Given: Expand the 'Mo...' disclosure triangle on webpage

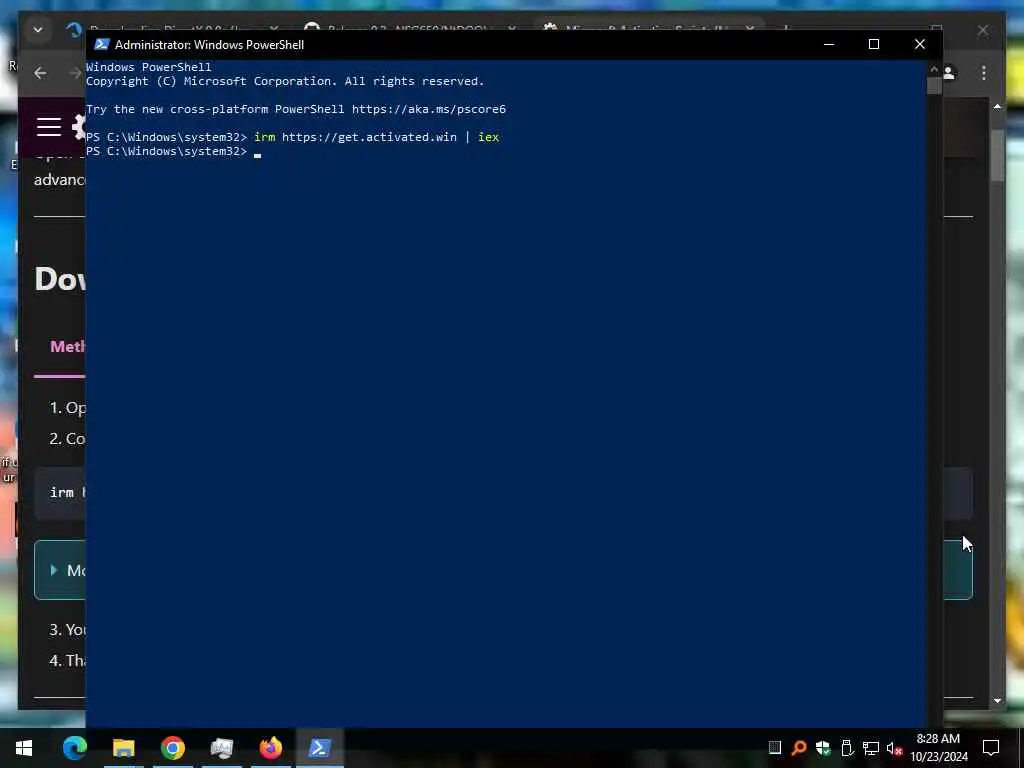Looking at the screenshot, I should 54,570.
